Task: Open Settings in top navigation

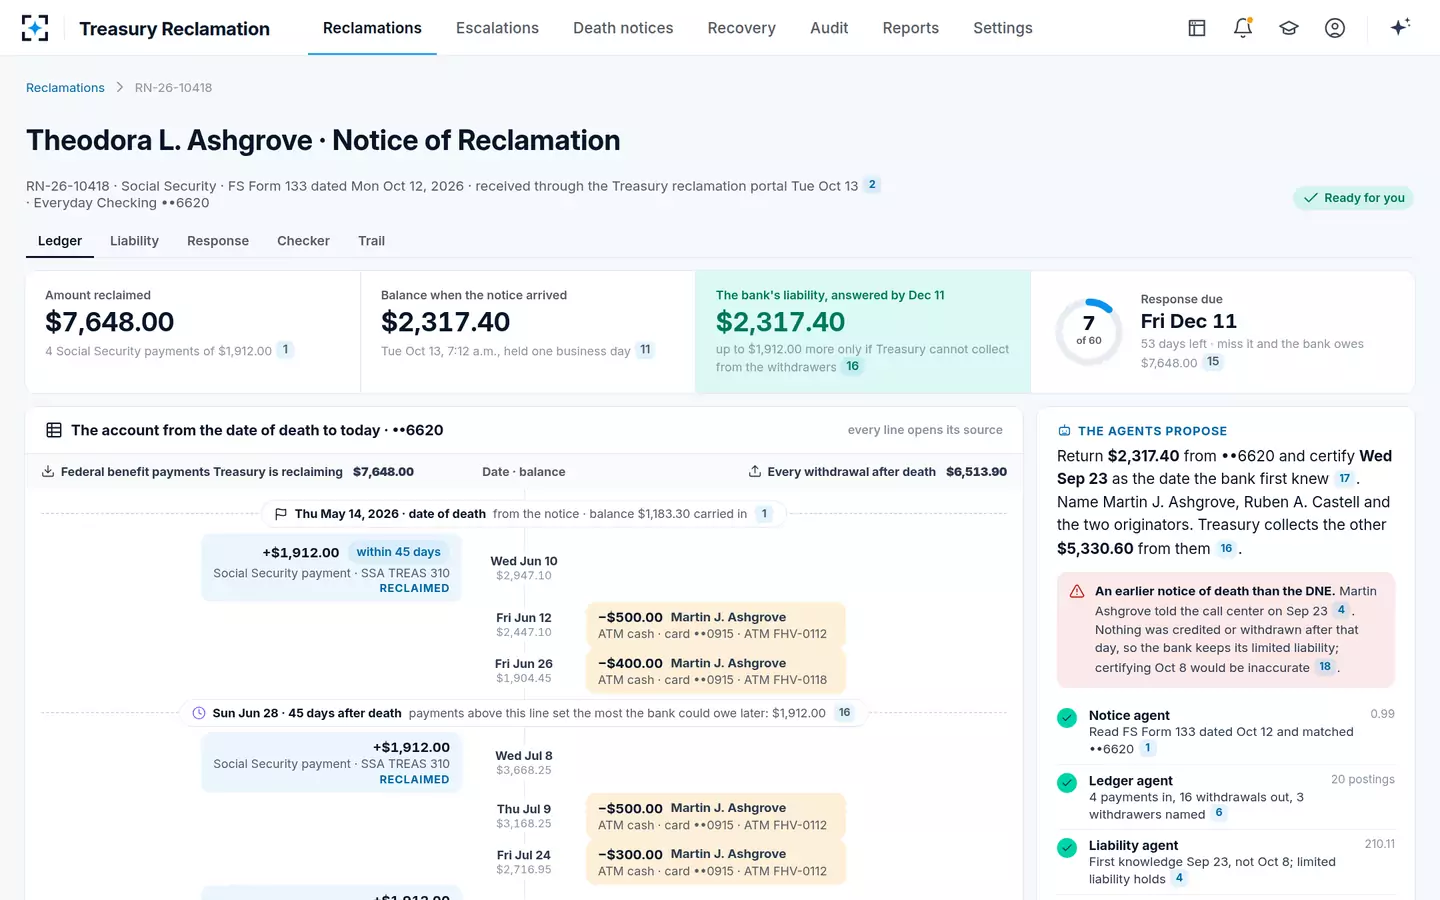Action: (1003, 28)
